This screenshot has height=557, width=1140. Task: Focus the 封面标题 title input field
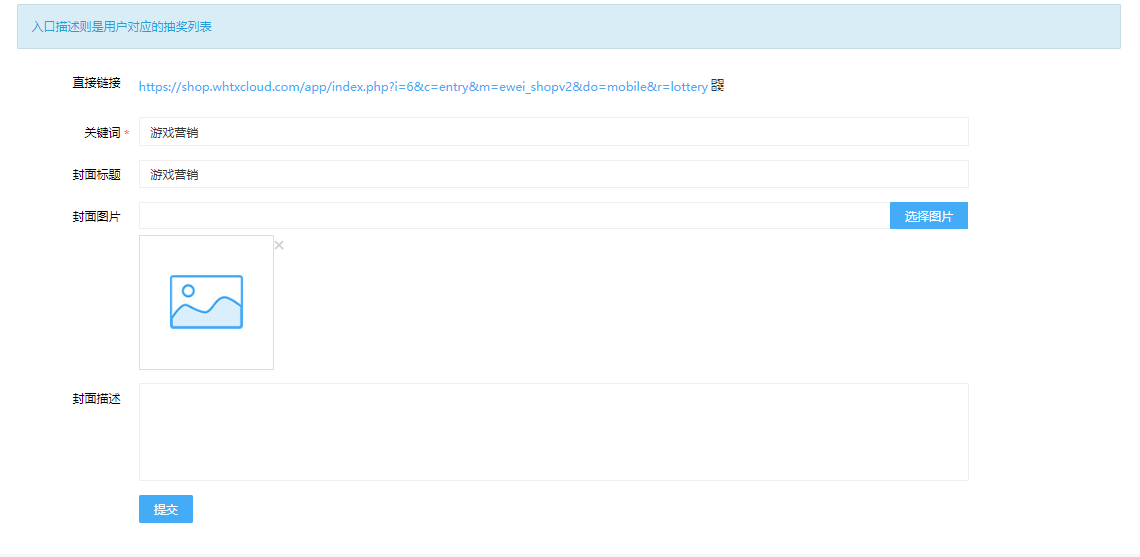[x=553, y=174]
